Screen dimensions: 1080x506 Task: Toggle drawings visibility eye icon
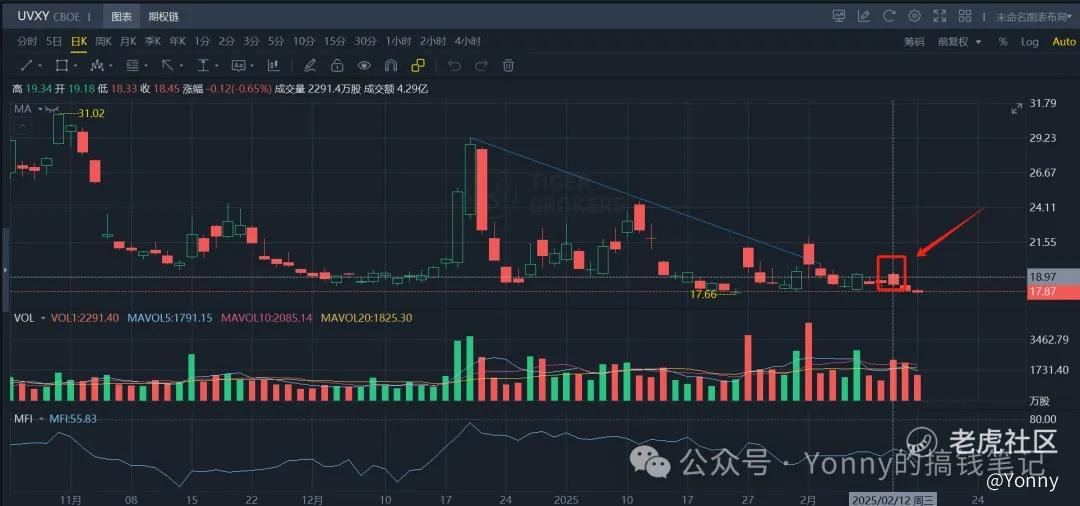coord(364,65)
